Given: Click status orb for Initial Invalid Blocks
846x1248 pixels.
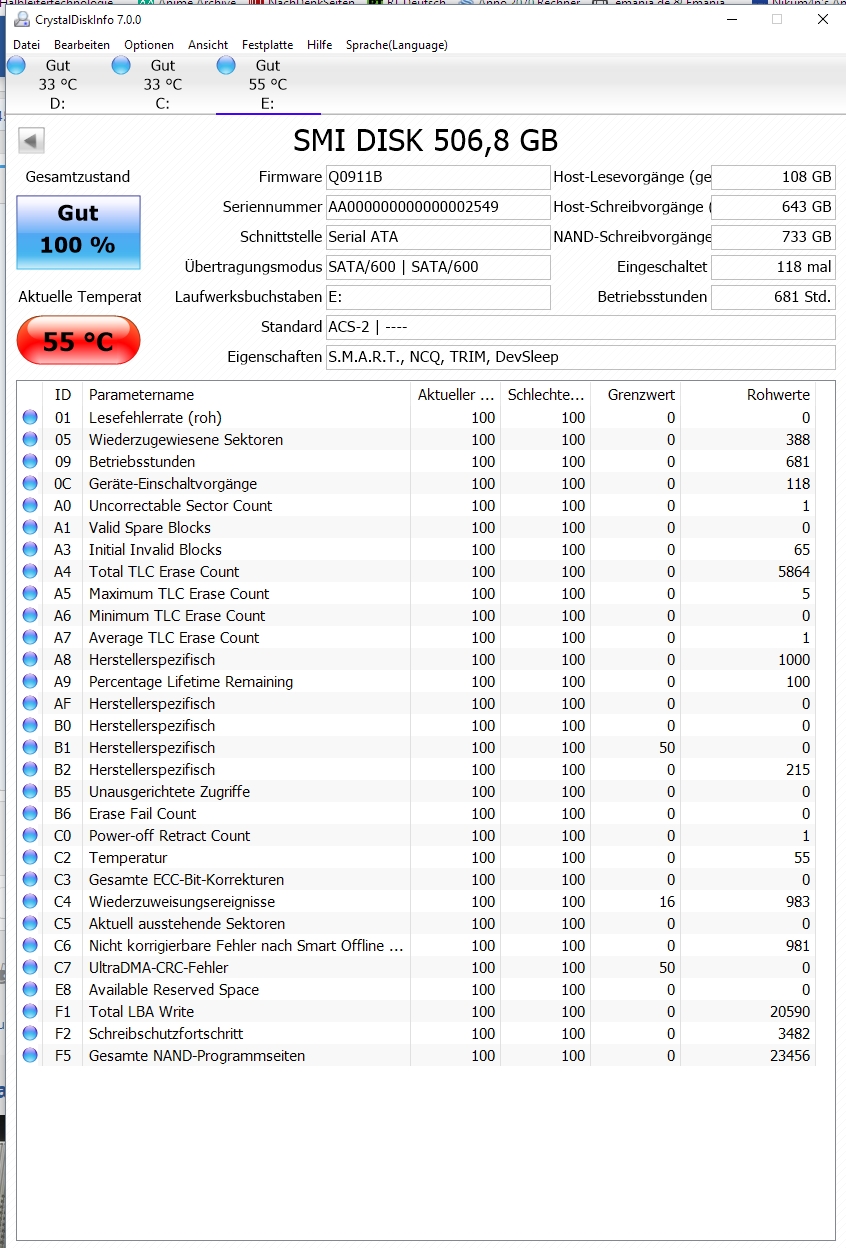Looking at the screenshot, I should [30, 550].
